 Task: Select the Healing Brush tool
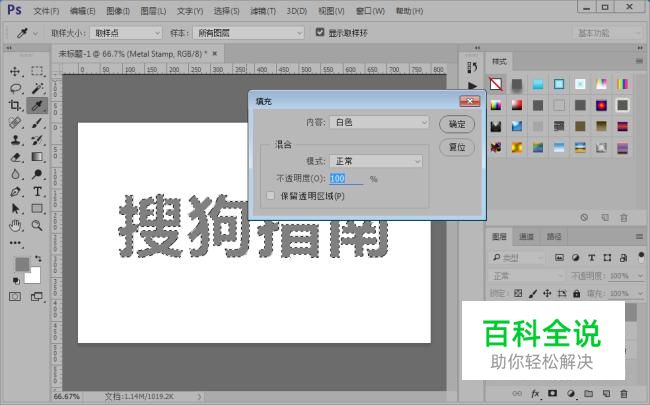tap(15, 123)
